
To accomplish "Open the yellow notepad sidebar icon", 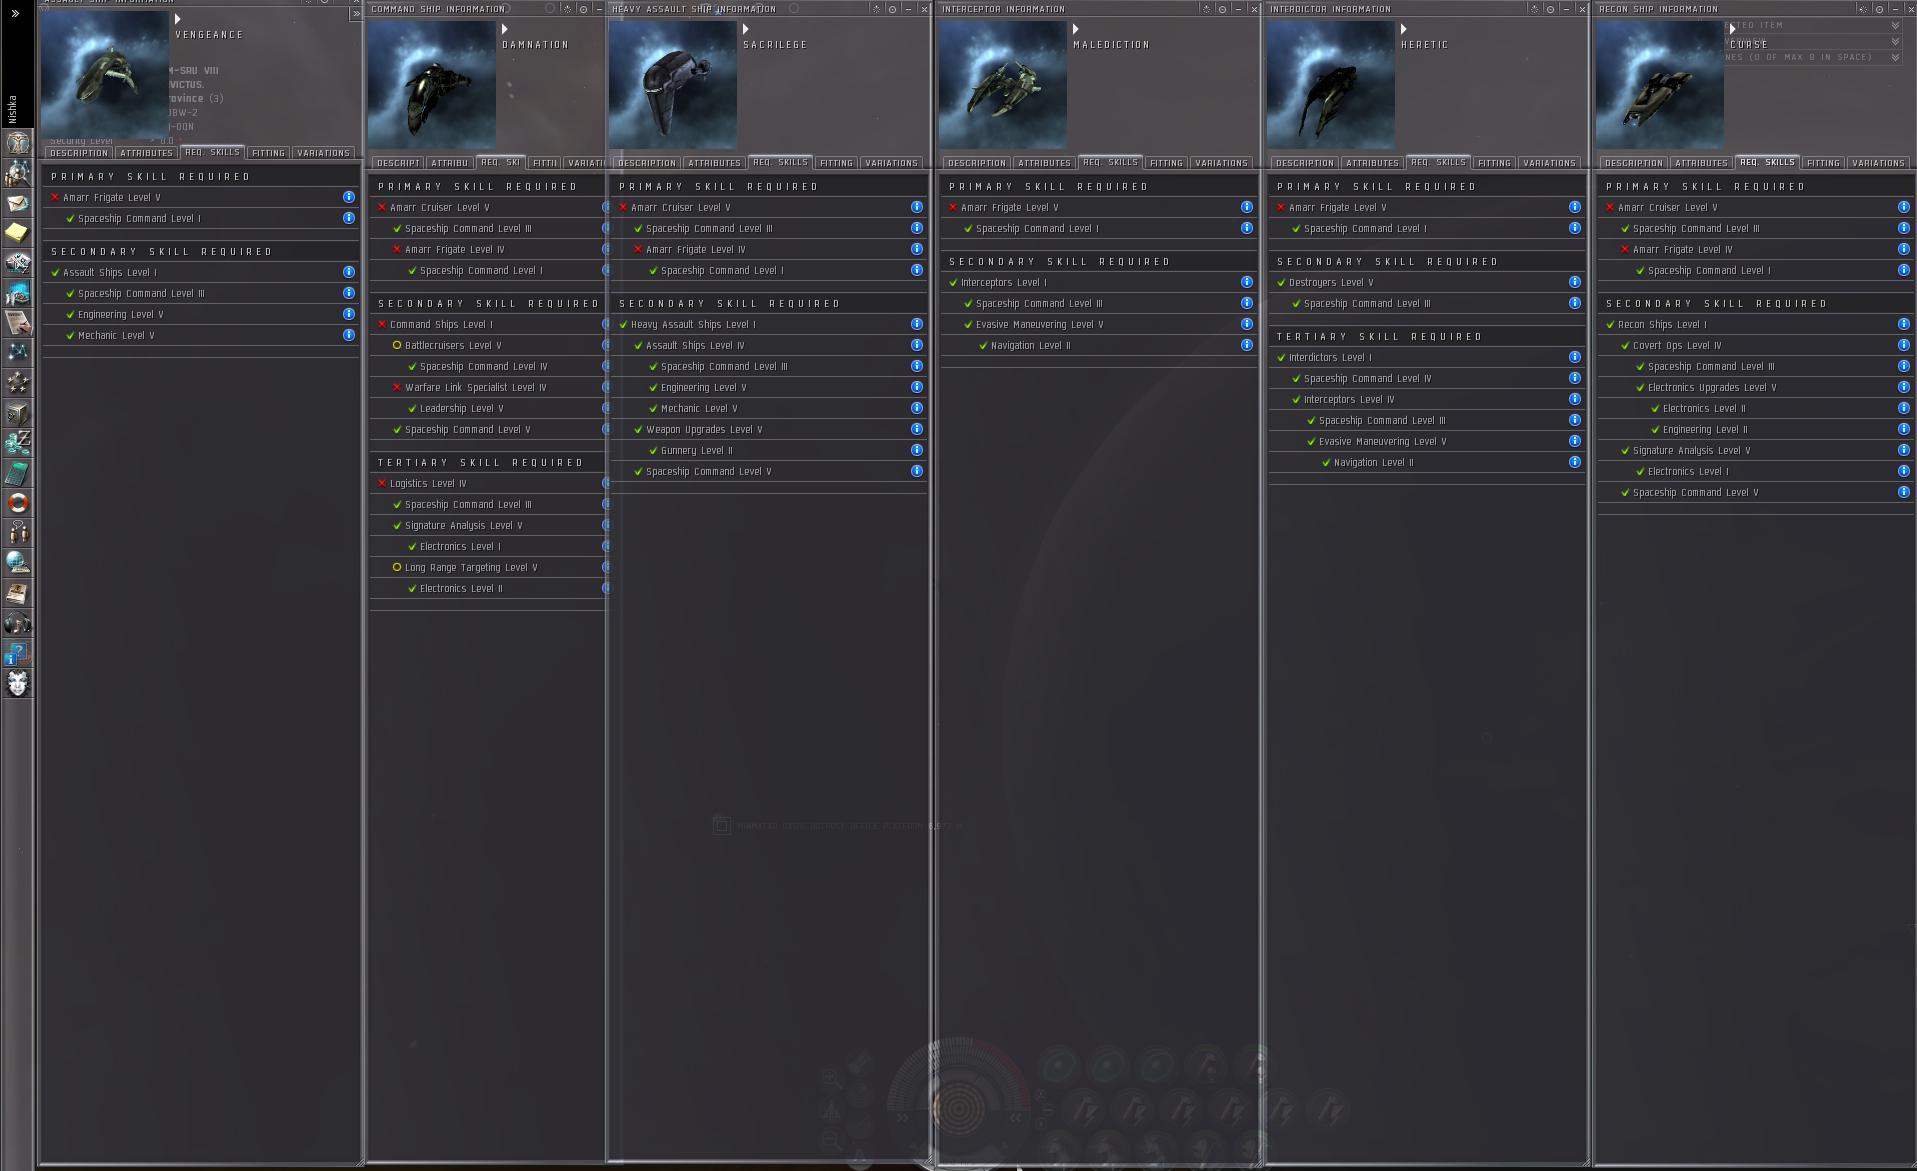I will [x=18, y=233].
